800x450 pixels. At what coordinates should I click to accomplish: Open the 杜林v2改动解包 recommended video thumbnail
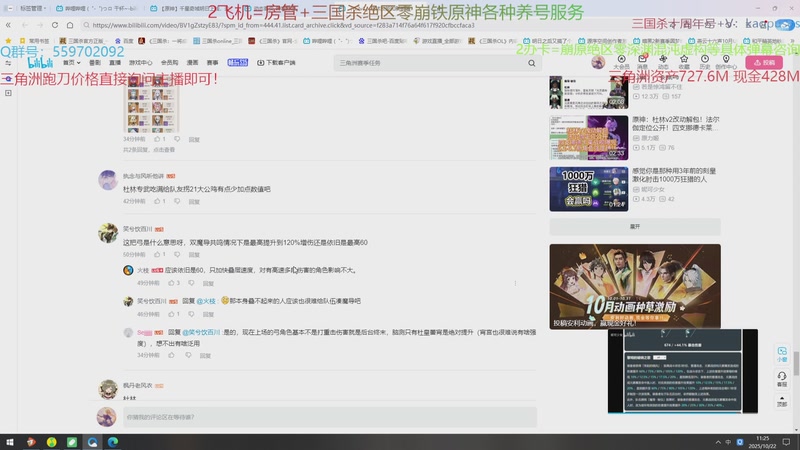click(589, 137)
